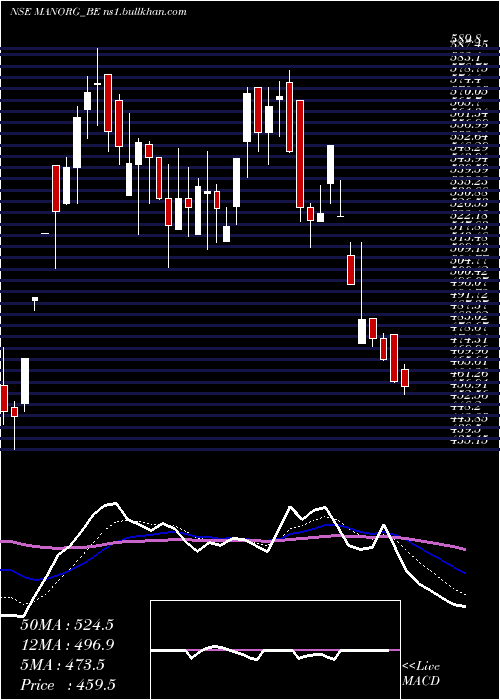Image resolution: width=500 pixels, height=700 pixels.
Task: Click the 491.72 price axis label
Action: click(468, 295)
